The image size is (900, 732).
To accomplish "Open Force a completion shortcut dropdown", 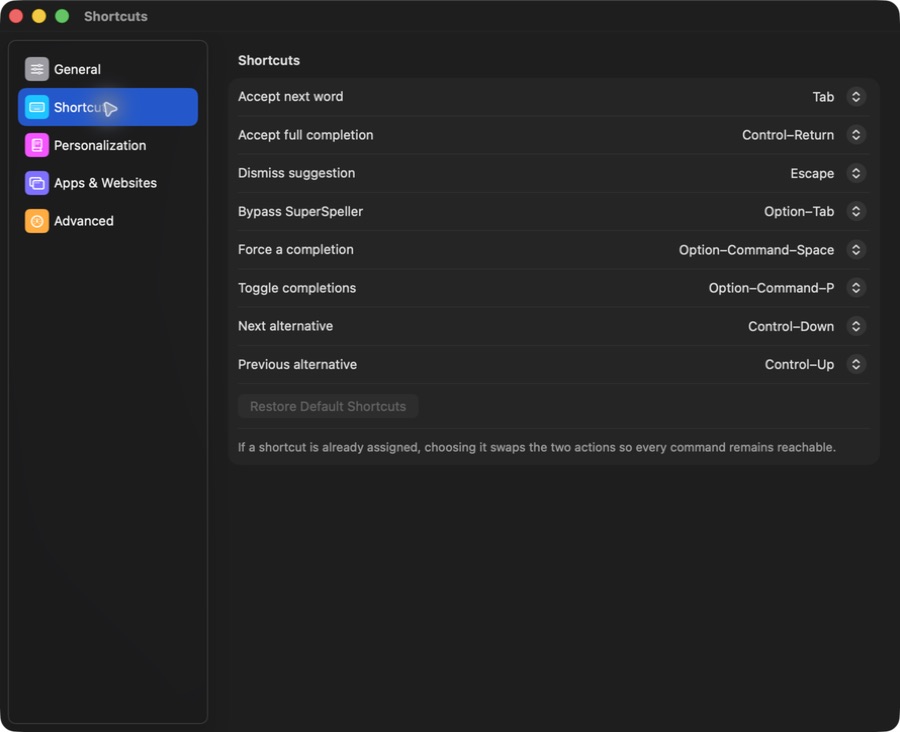I will point(856,250).
